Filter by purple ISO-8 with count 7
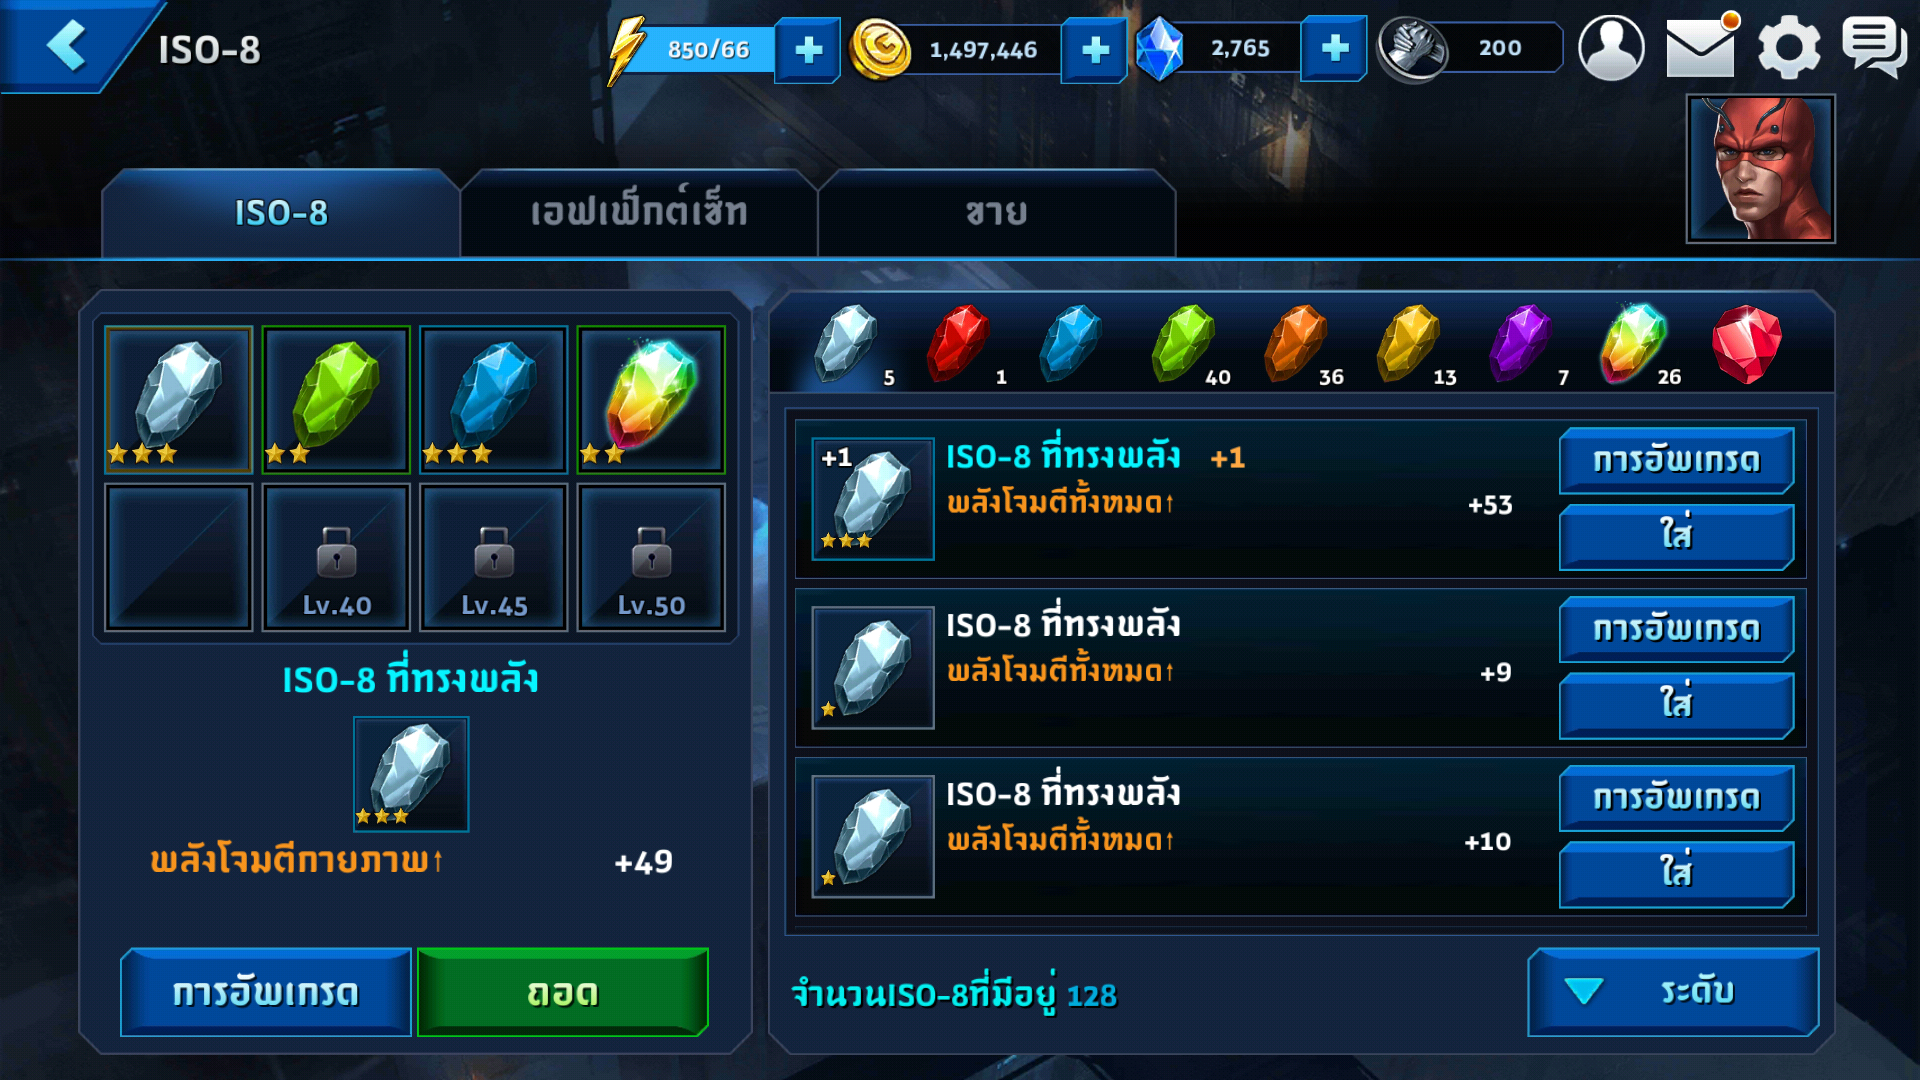Image resolution: width=1920 pixels, height=1080 pixels. tap(1522, 345)
